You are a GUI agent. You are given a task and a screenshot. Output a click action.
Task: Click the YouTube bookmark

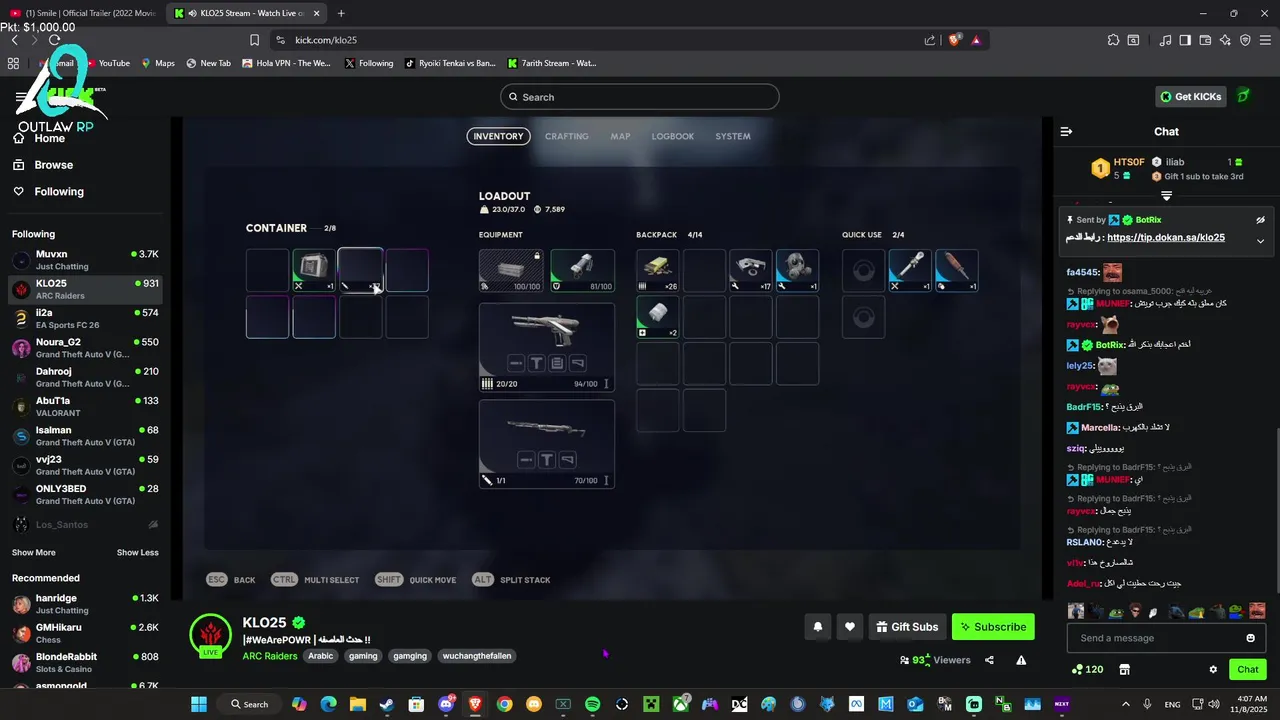[x=108, y=63]
